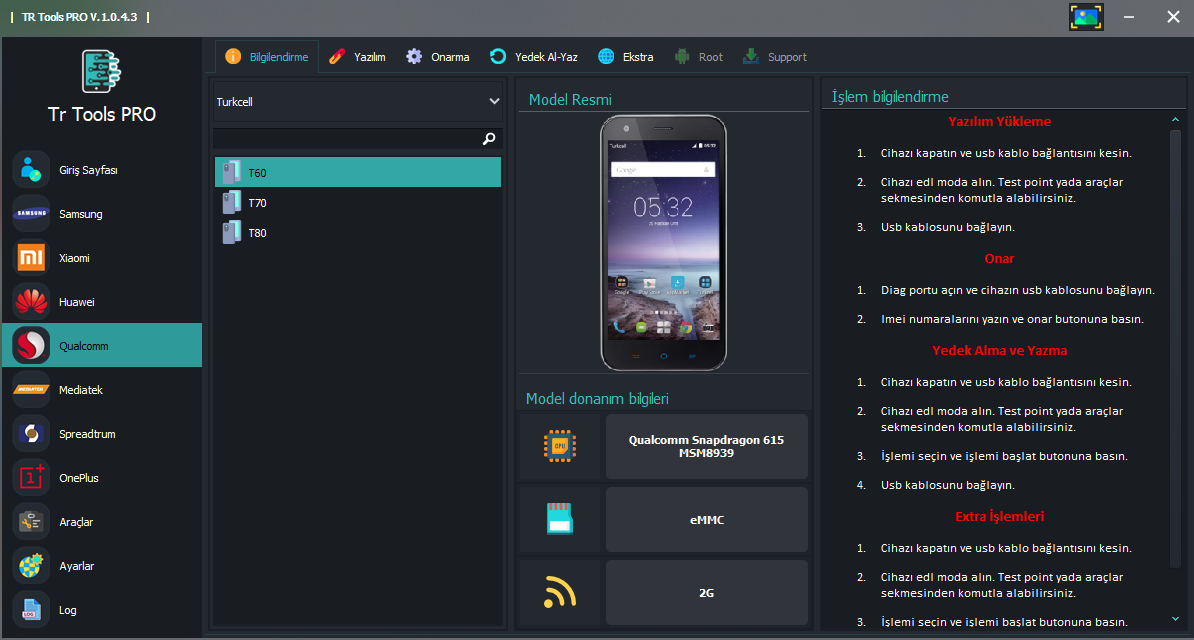Switch to the Yazılım tab

point(357,57)
